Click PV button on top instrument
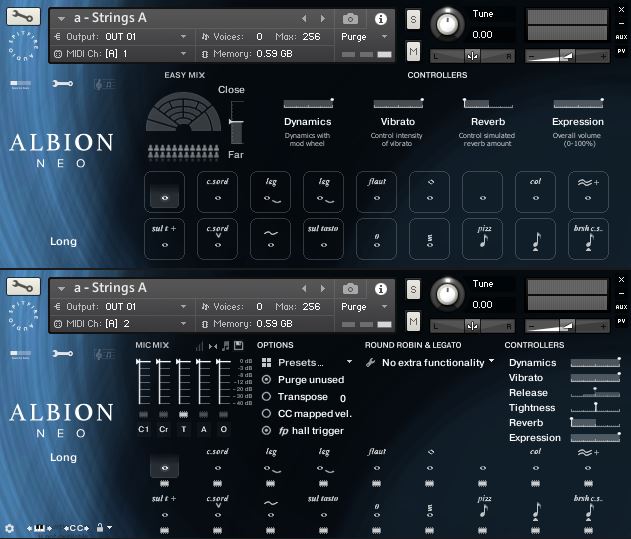This screenshot has width=631, height=539. [x=621, y=51]
